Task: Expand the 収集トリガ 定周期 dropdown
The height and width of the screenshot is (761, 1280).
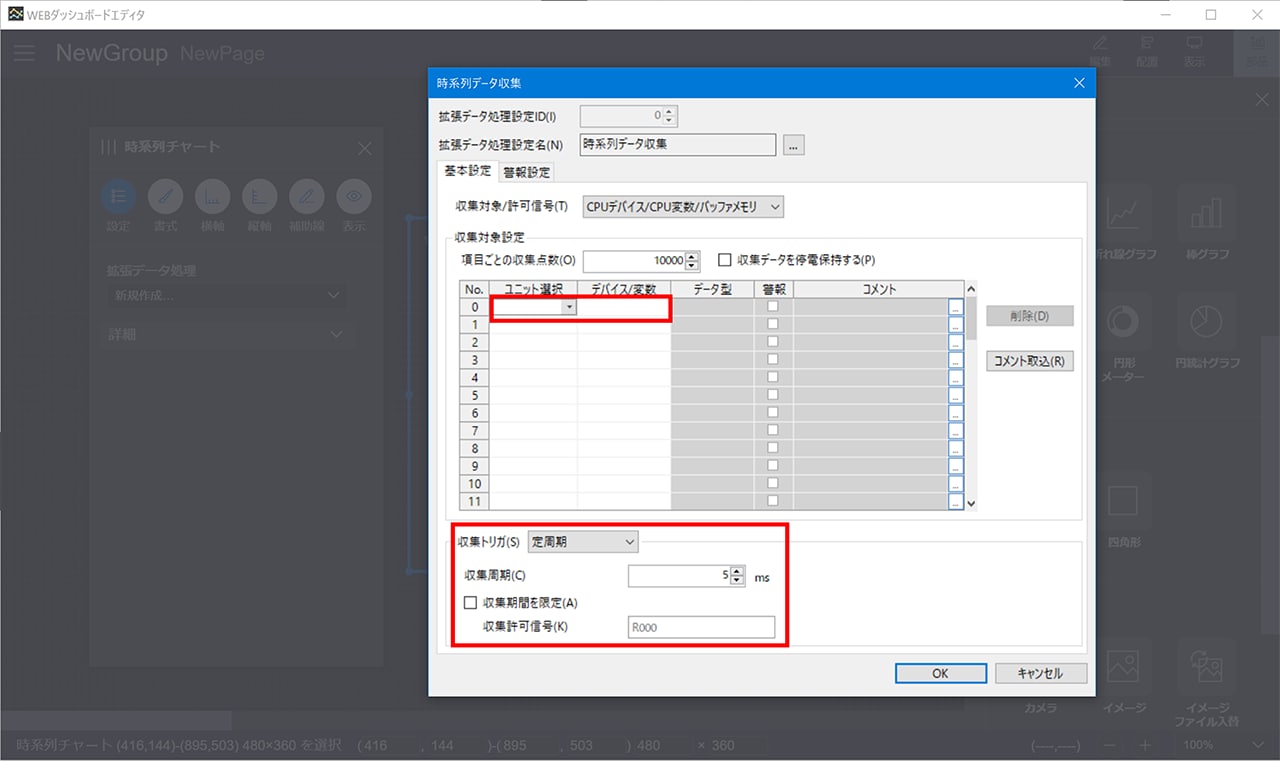Action: [583, 541]
